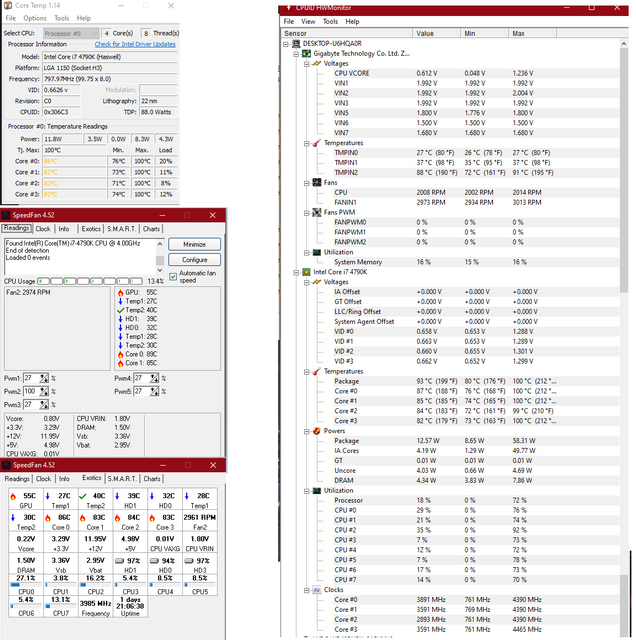Click the flame icon next to GPU 55C in SpeedFan Readings
The image size is (636, 640).
120,292
